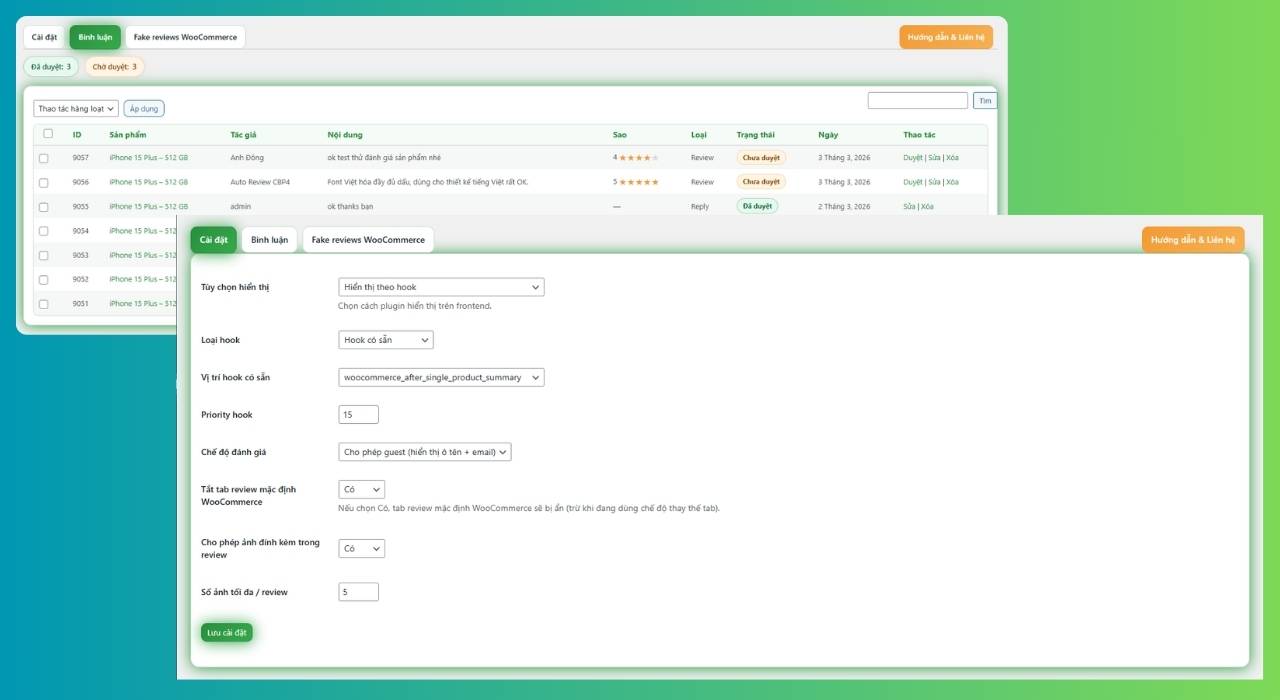Screen dimensions: 1280x700
Task: Click the 'Tìm' search button
Action: (985, 101)
